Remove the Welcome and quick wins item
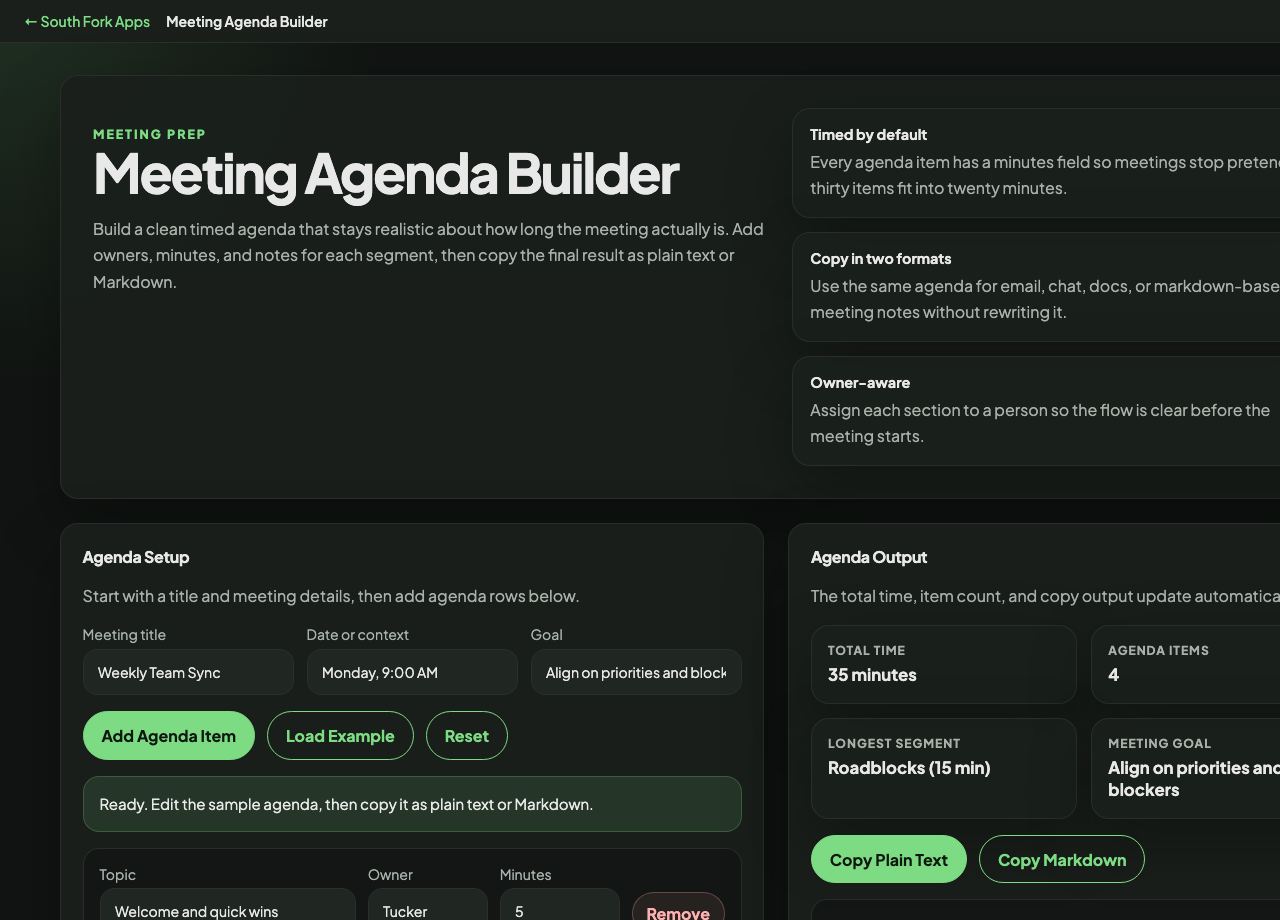 click(x=678, y=907)
